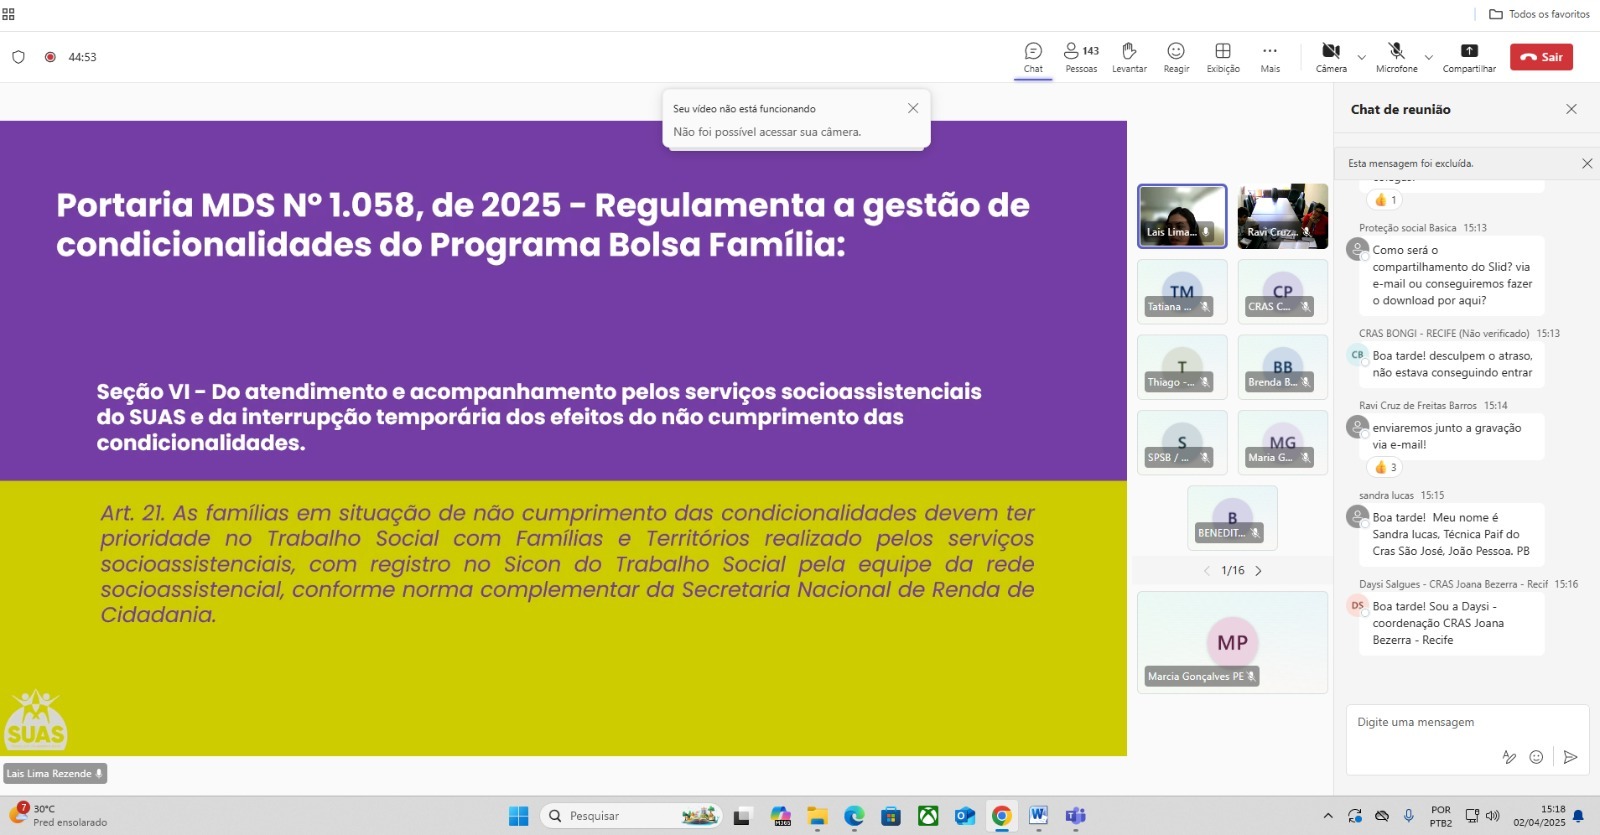1600x835 pixels.
Task: Open the Exibição view options
Action: tap(1222, 57)
